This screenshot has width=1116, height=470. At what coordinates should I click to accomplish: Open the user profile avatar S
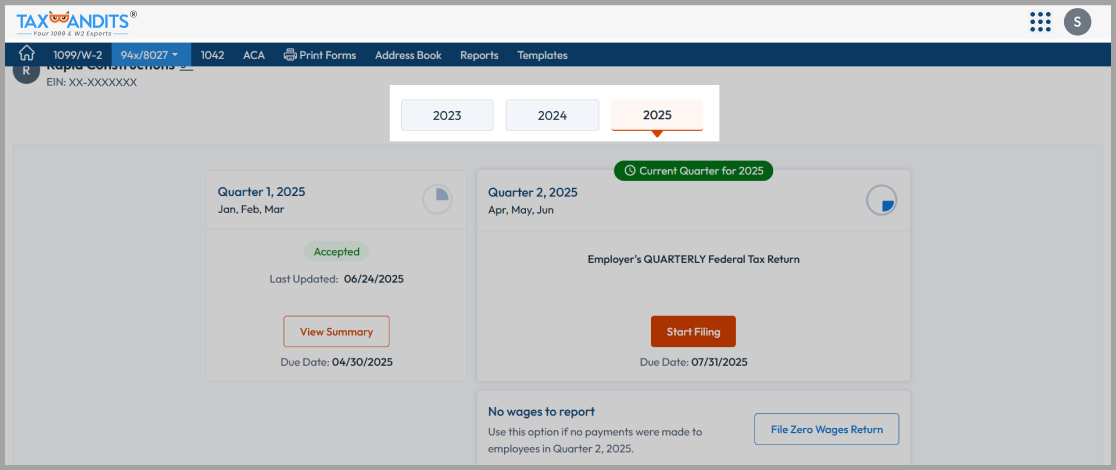click(1077, 22)
